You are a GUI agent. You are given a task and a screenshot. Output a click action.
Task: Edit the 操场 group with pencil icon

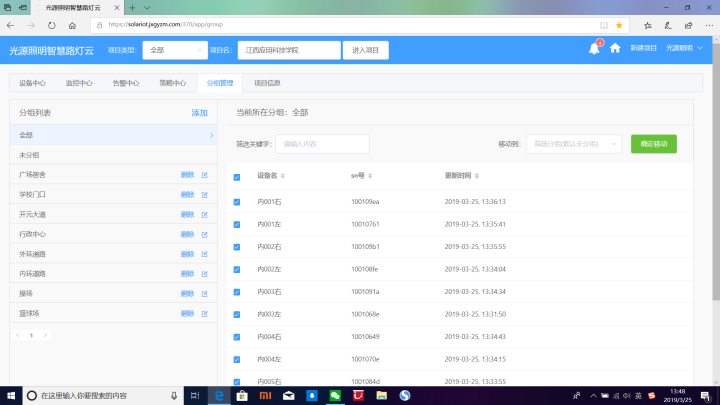click(205, 293)
